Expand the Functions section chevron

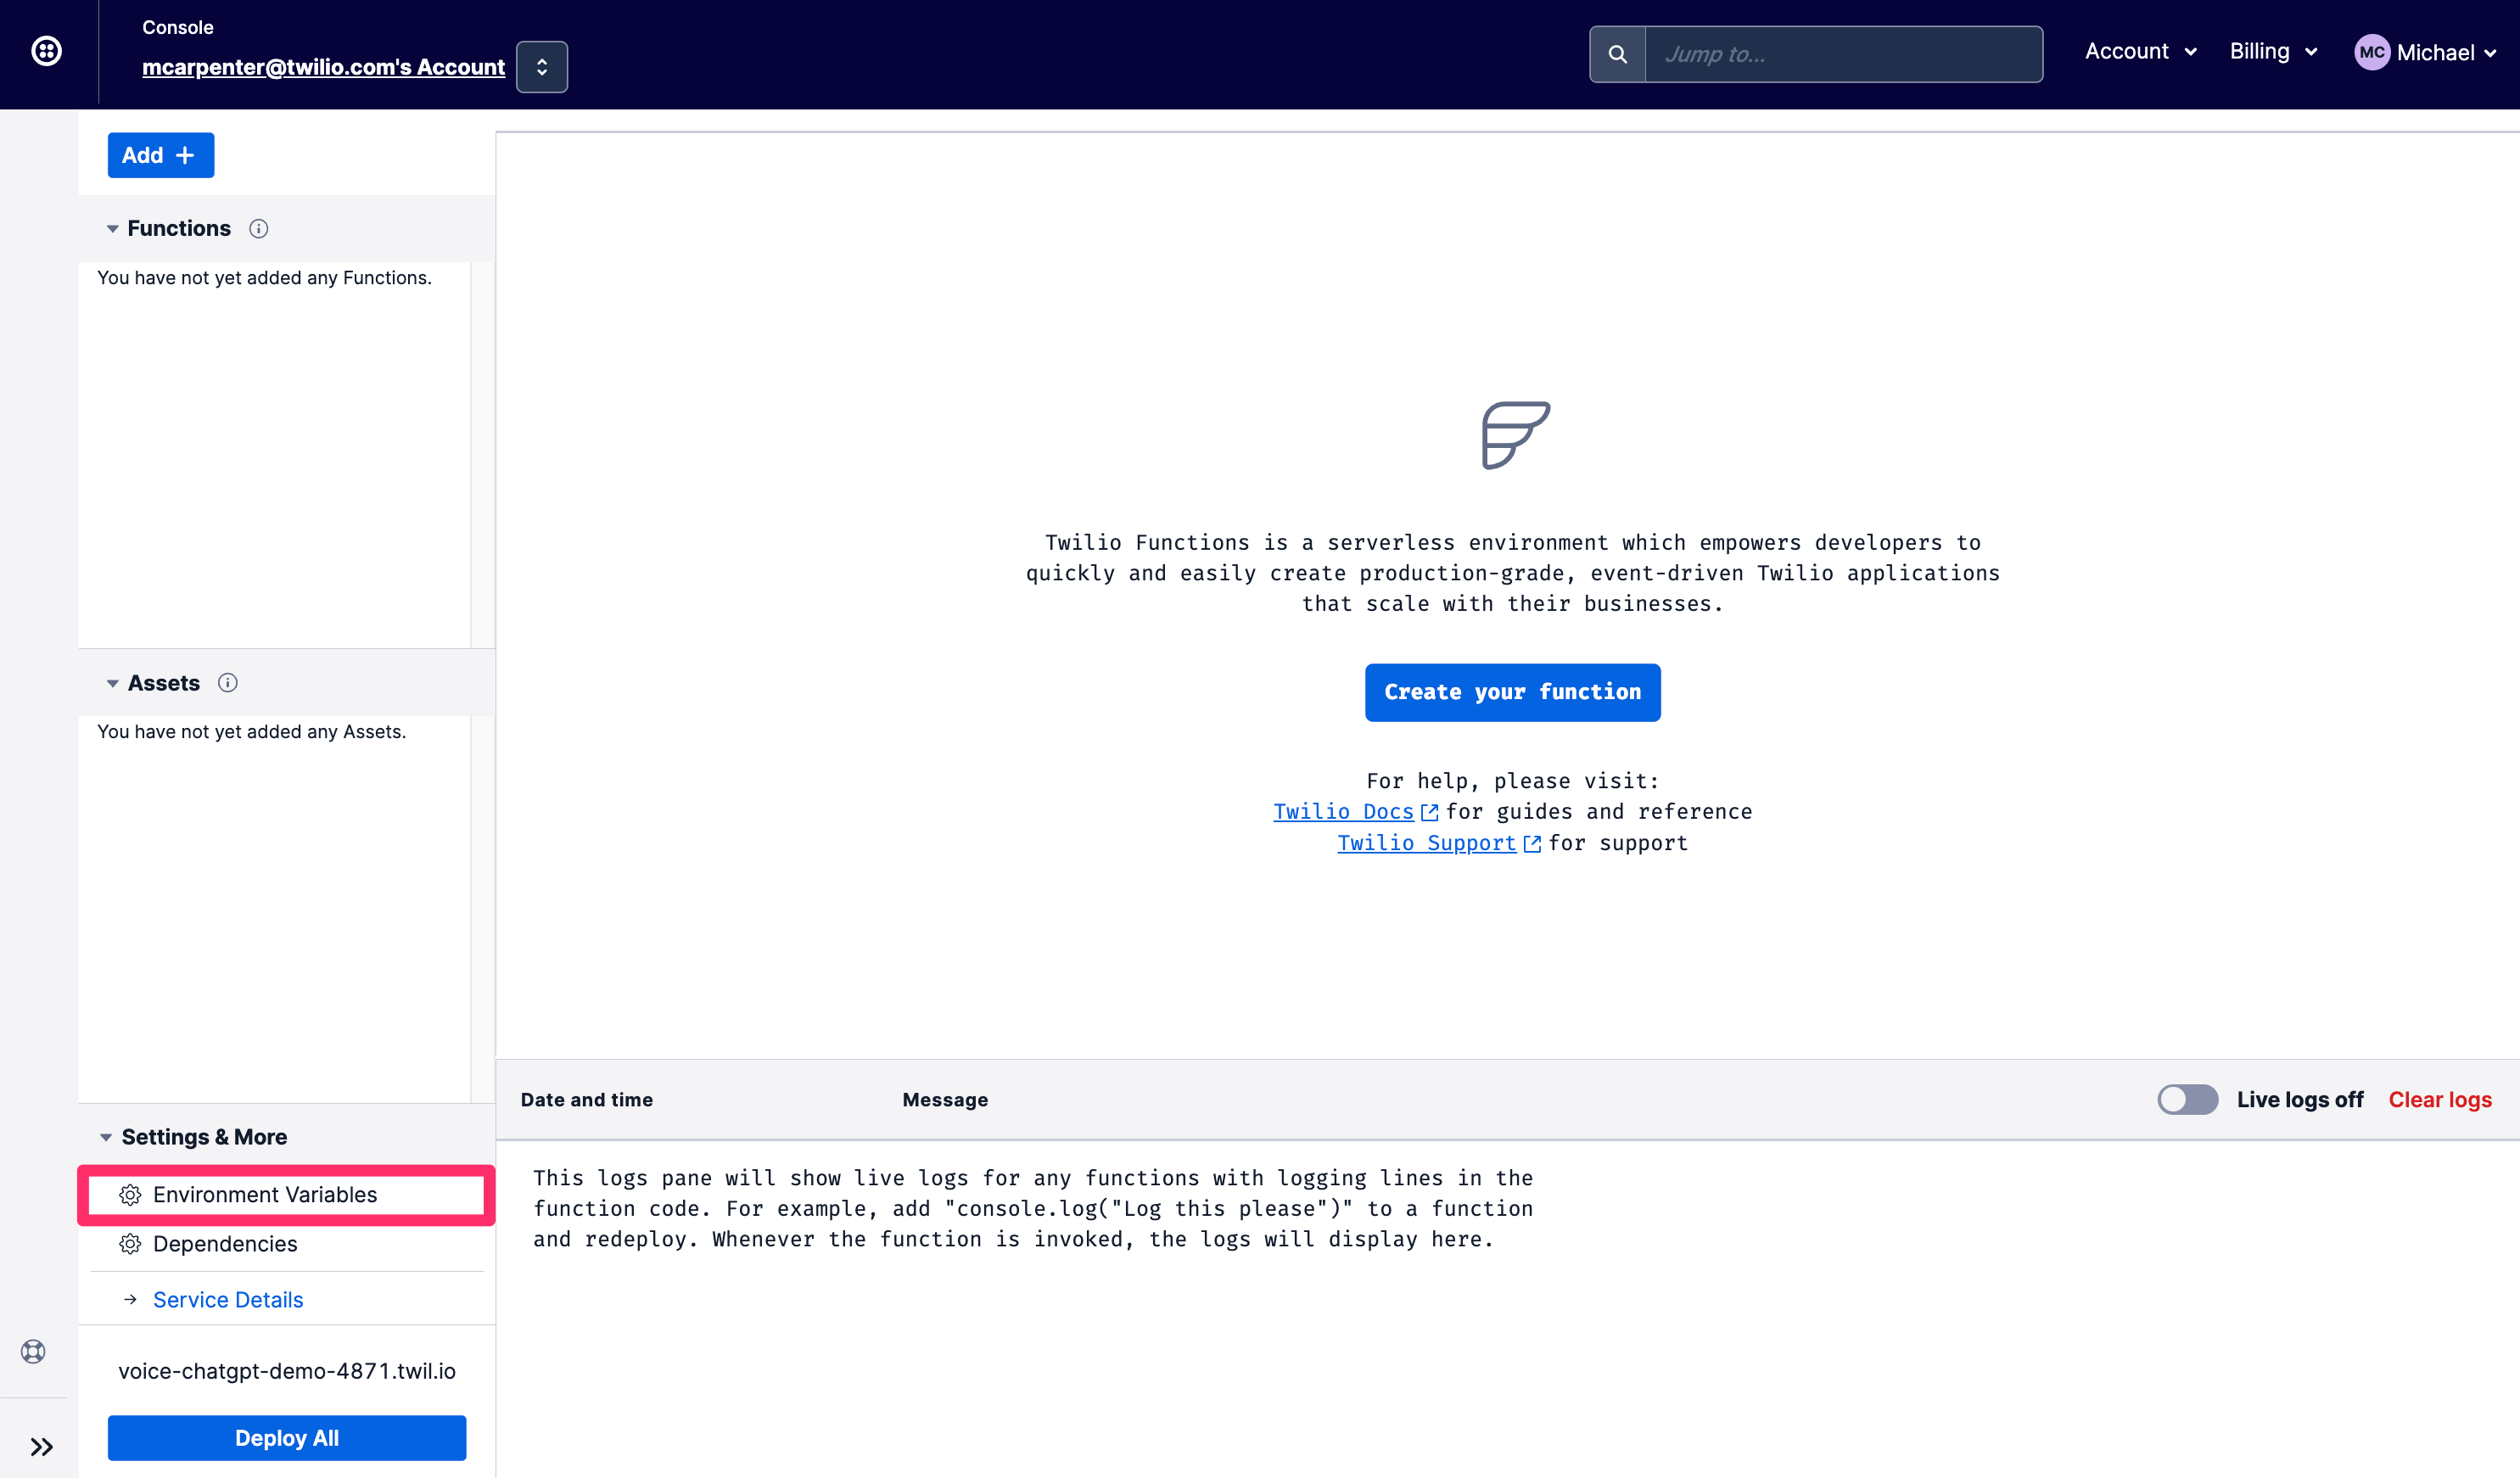(x=113, y=227)
